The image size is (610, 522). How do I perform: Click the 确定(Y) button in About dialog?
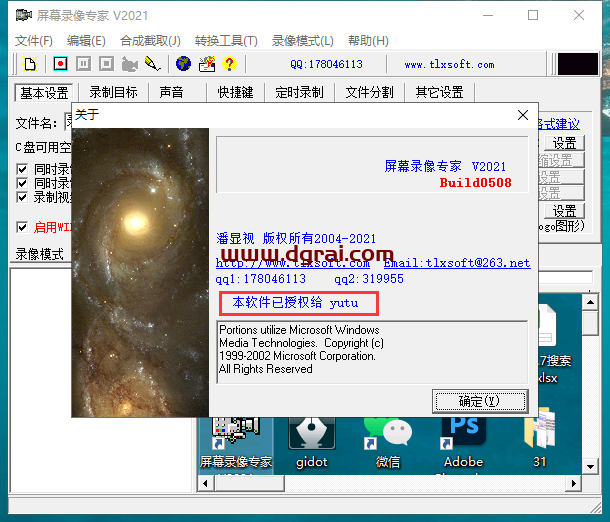click(x=479, y=401)
